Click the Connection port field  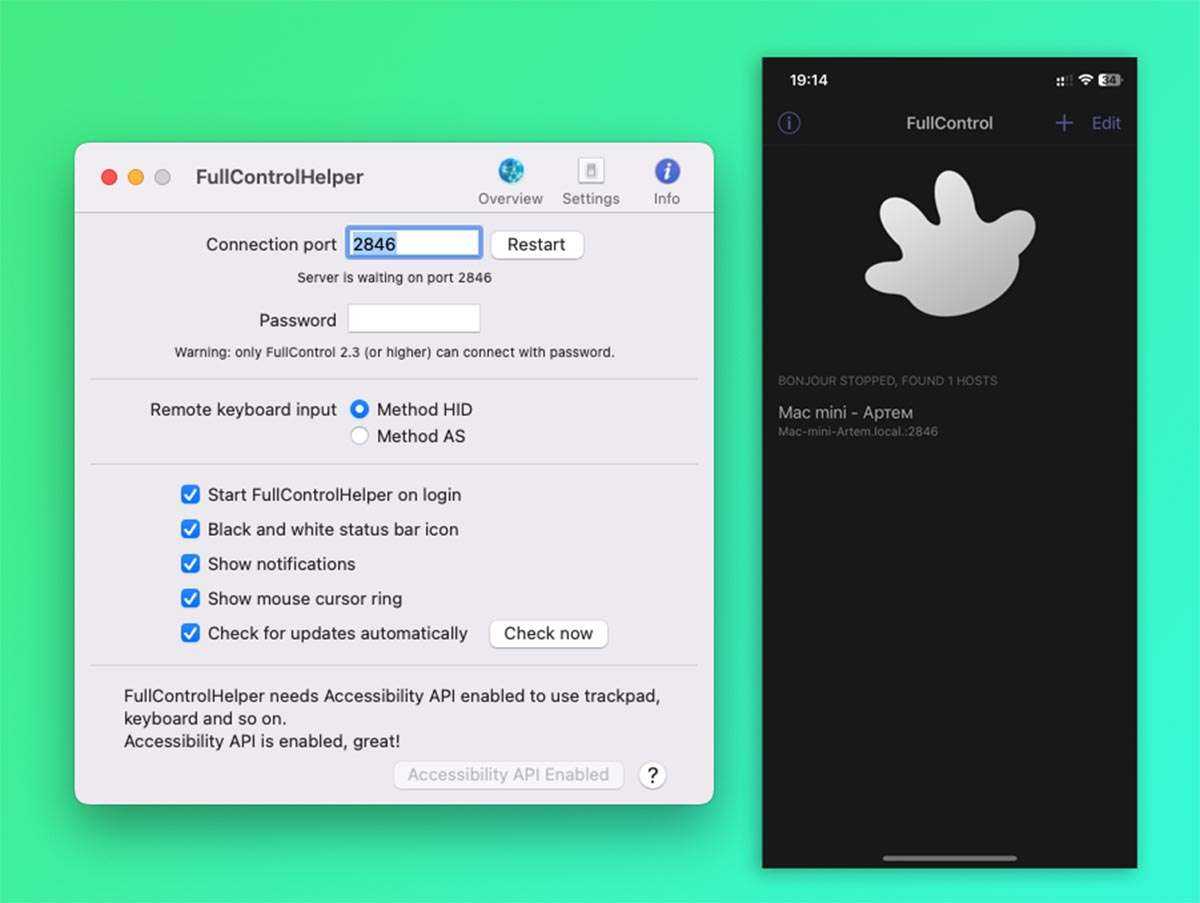[x=414, y=244]
